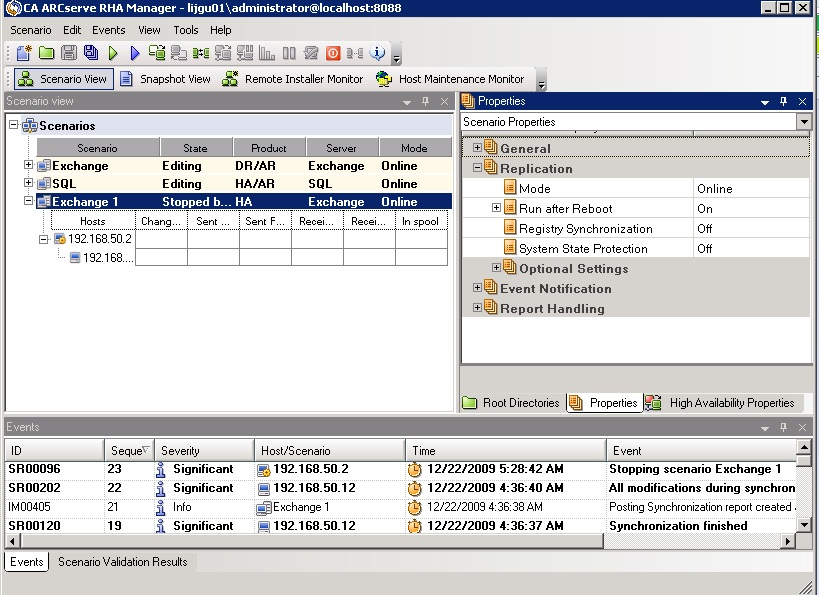Click the open folder toolbar icon
Screen dimensions: 819x595
click(x=46, y=53)
